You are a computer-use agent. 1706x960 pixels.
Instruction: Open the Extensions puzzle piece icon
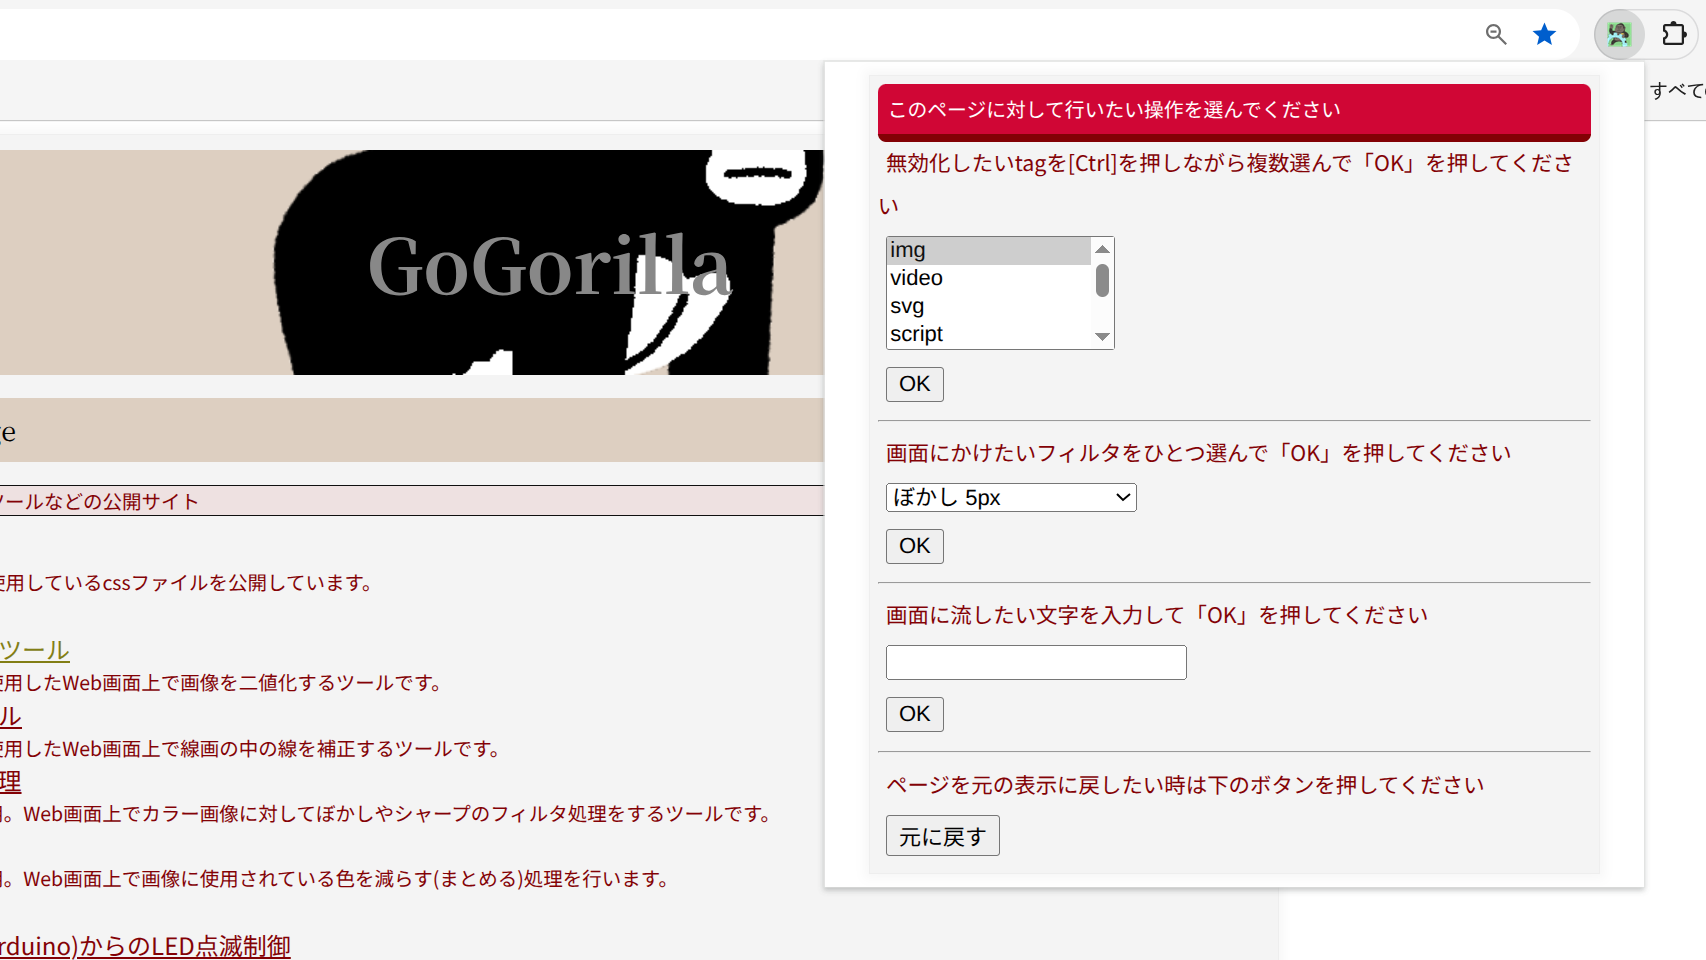pyautogui.click(x=1673, y=35)
